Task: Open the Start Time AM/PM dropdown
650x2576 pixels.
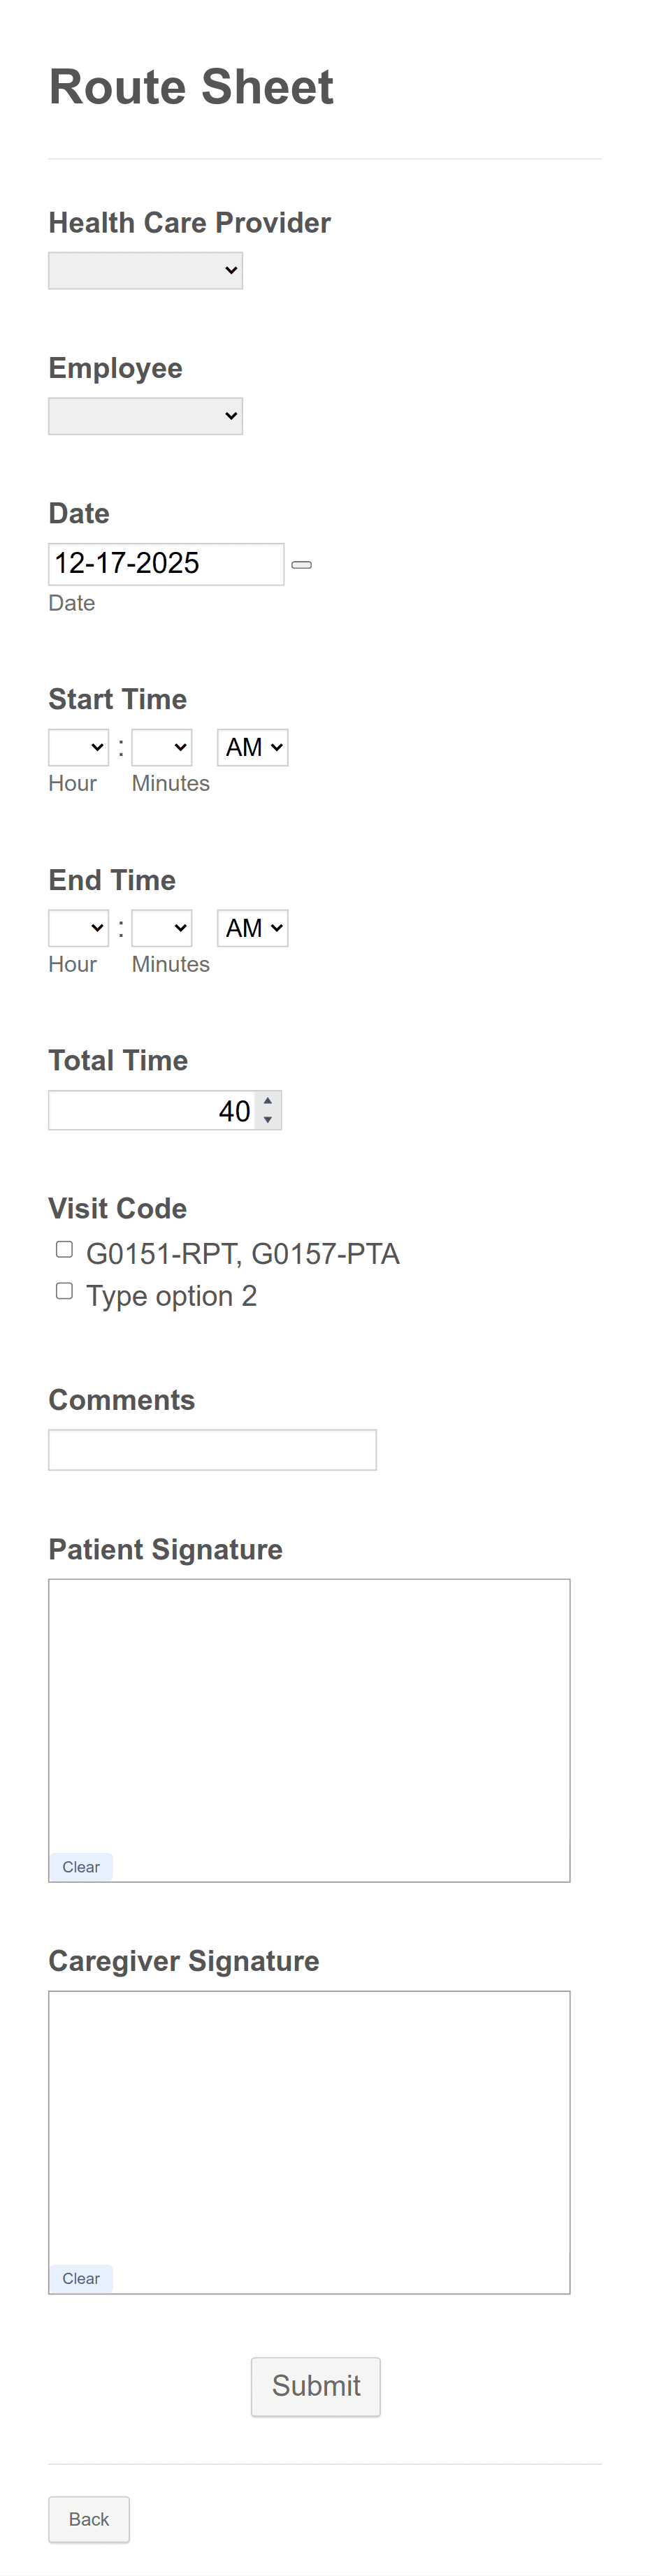Action: point(252,747)
